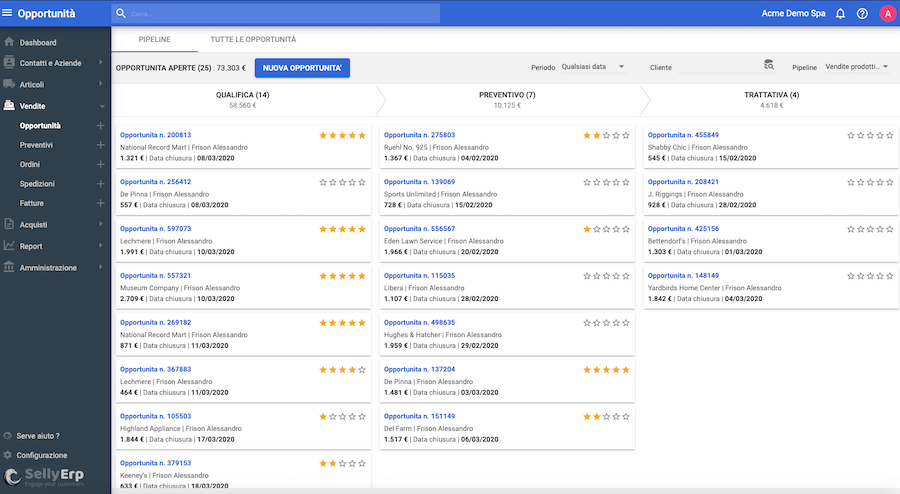Click the Configurazione gear icon
900x494 pixels.
[8, 455]
